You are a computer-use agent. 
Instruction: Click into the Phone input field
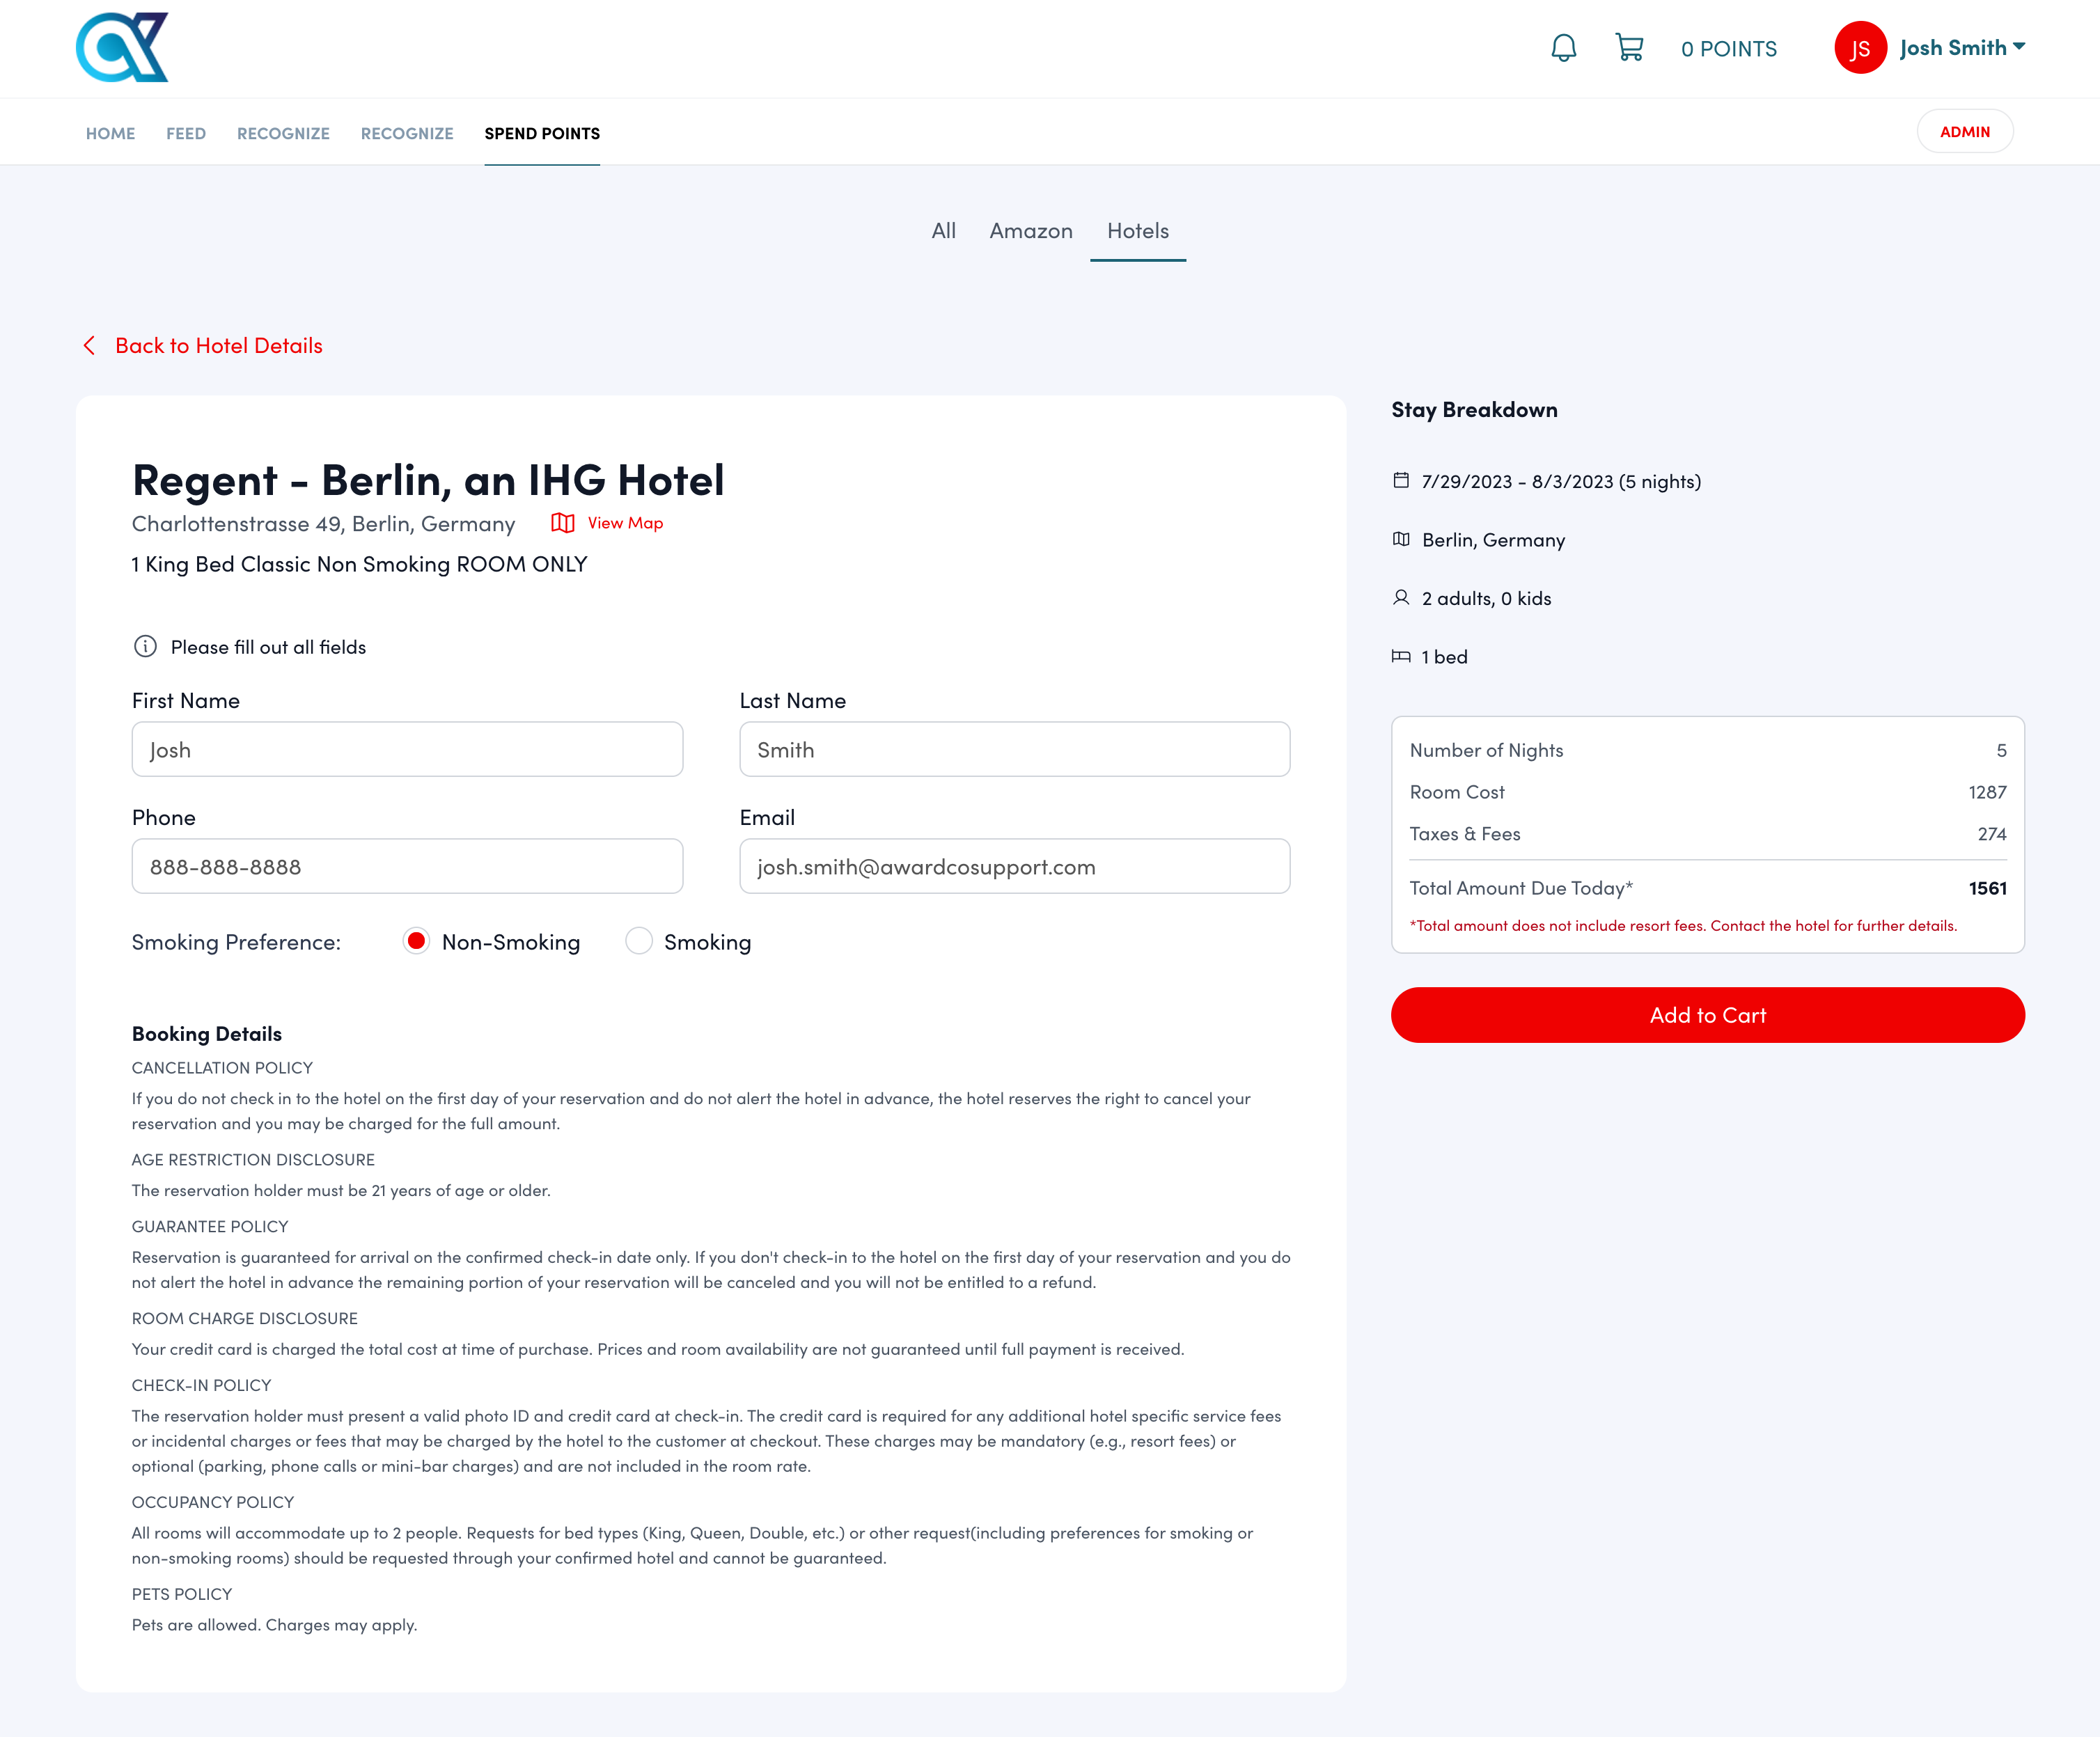(407, 866)
